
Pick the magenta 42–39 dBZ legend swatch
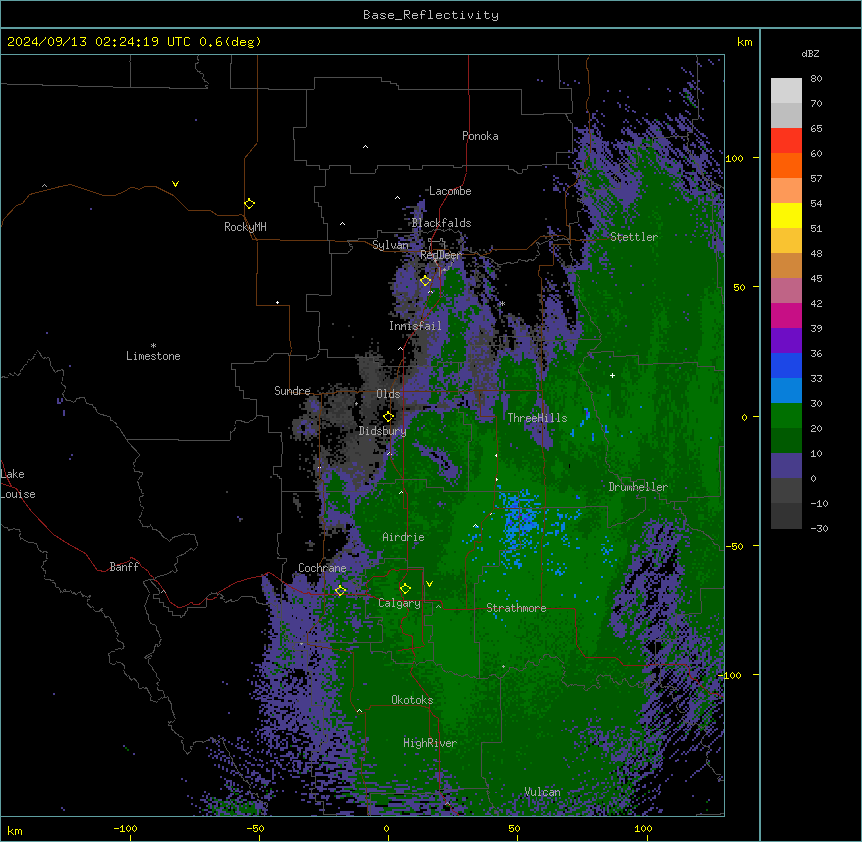(786, 316)
